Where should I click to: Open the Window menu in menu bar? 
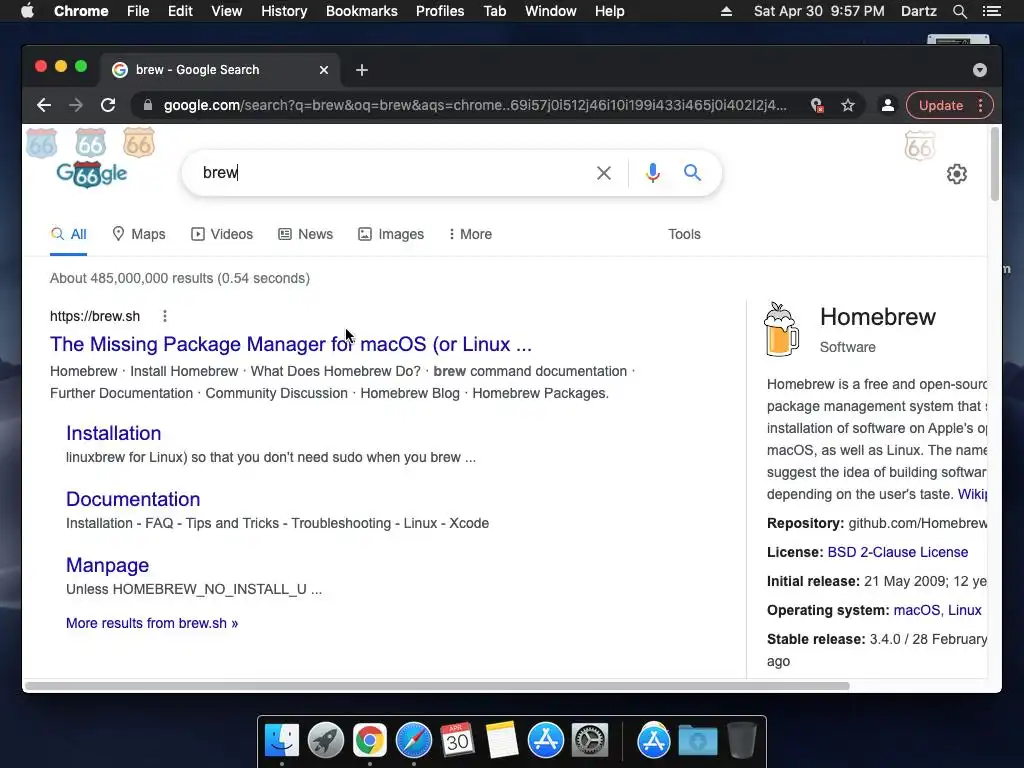[551, 11]
